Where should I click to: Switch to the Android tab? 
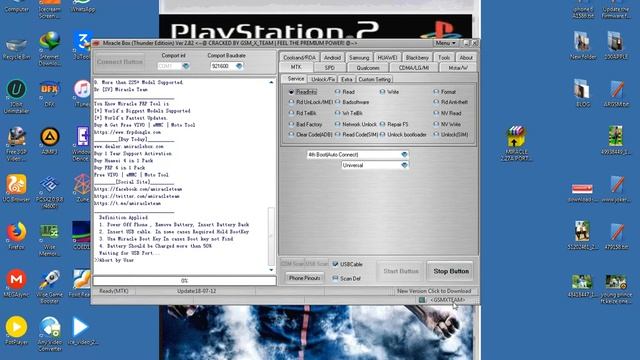[332, 58]
